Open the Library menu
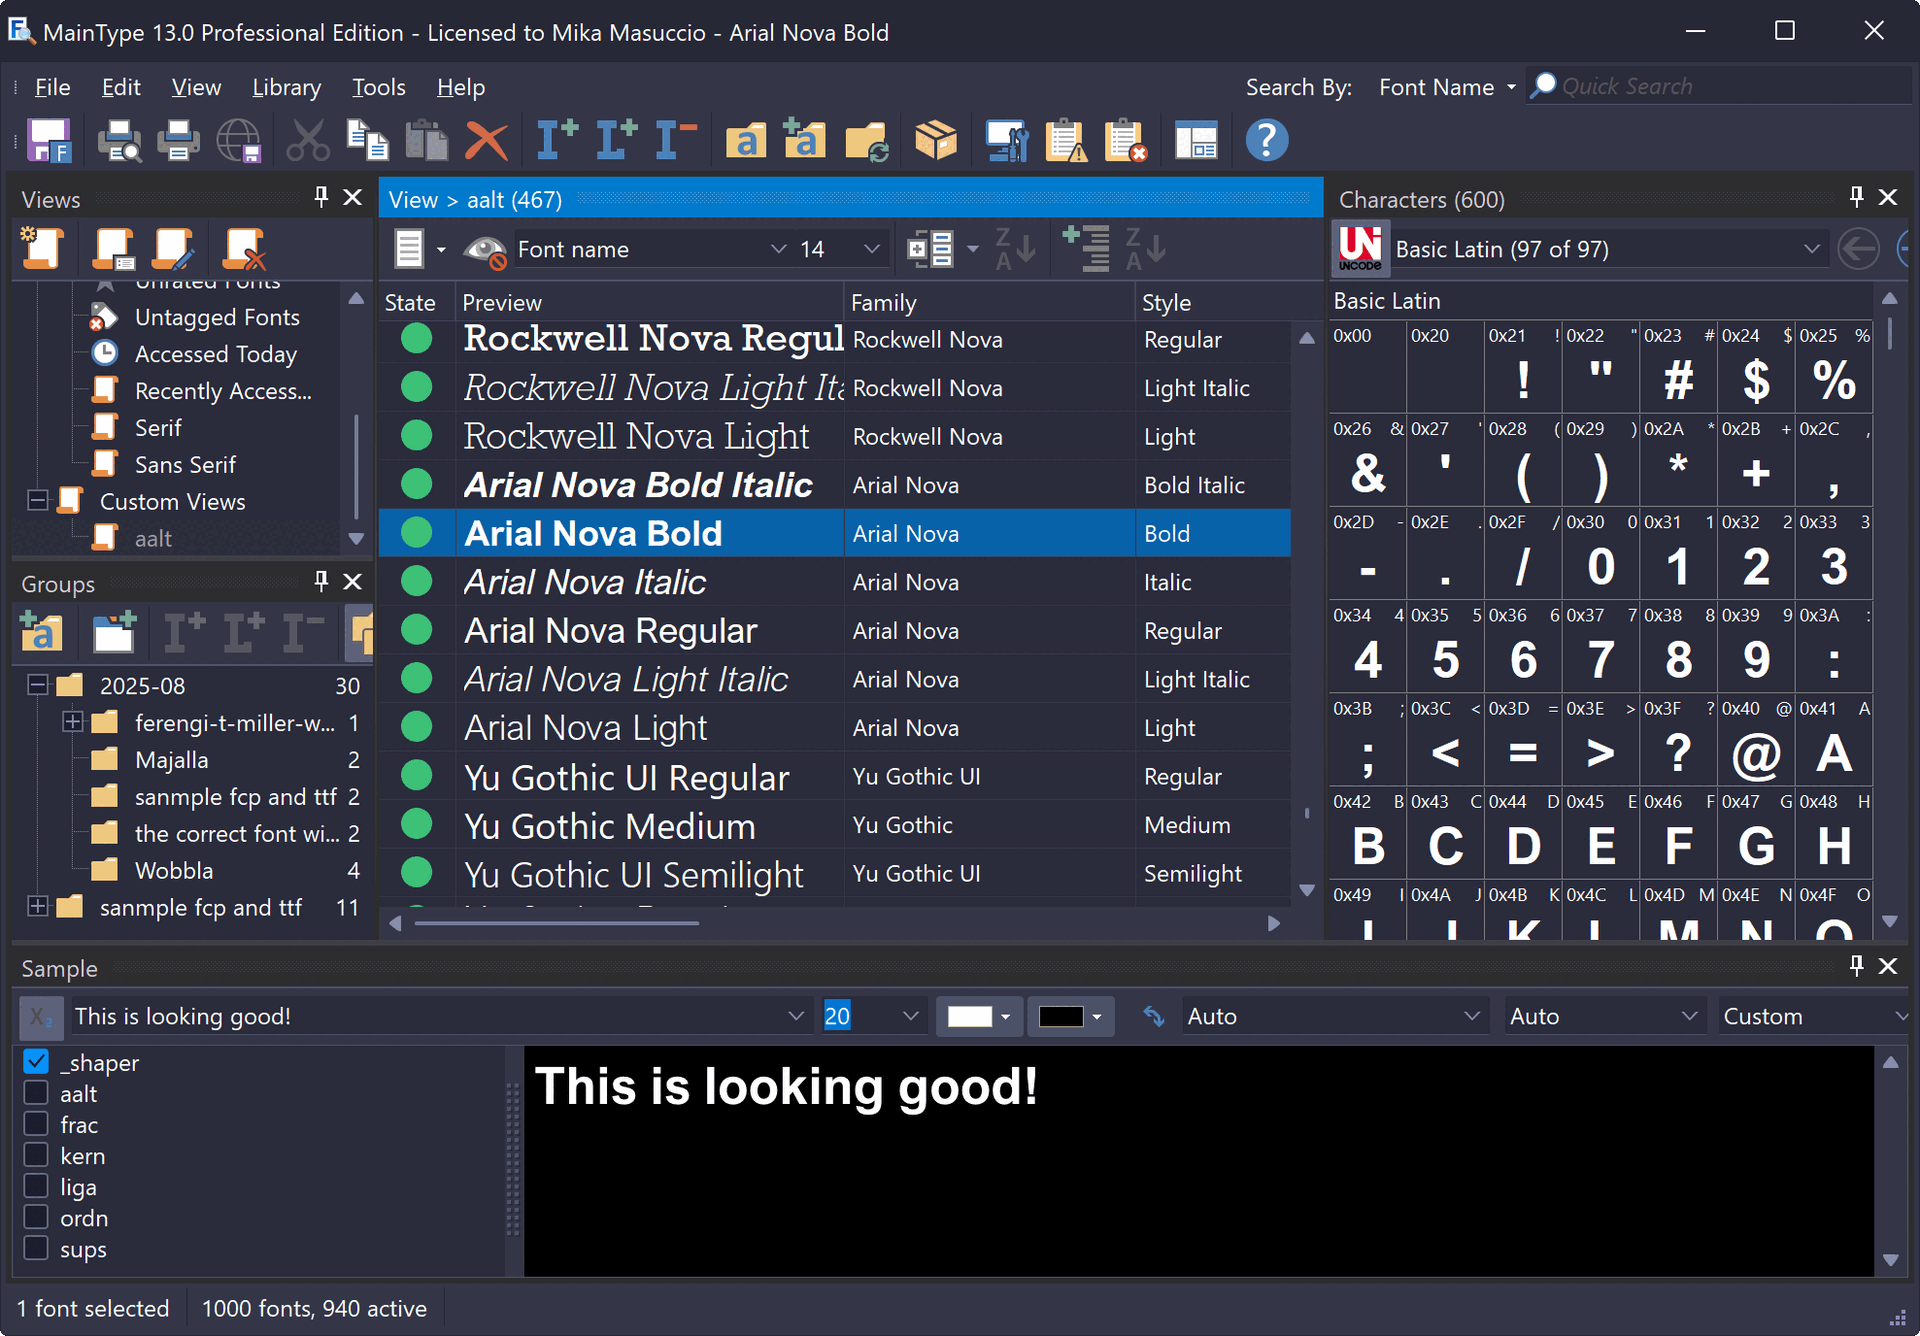Screen dimensions: 1920x1336 coord(286,88)
